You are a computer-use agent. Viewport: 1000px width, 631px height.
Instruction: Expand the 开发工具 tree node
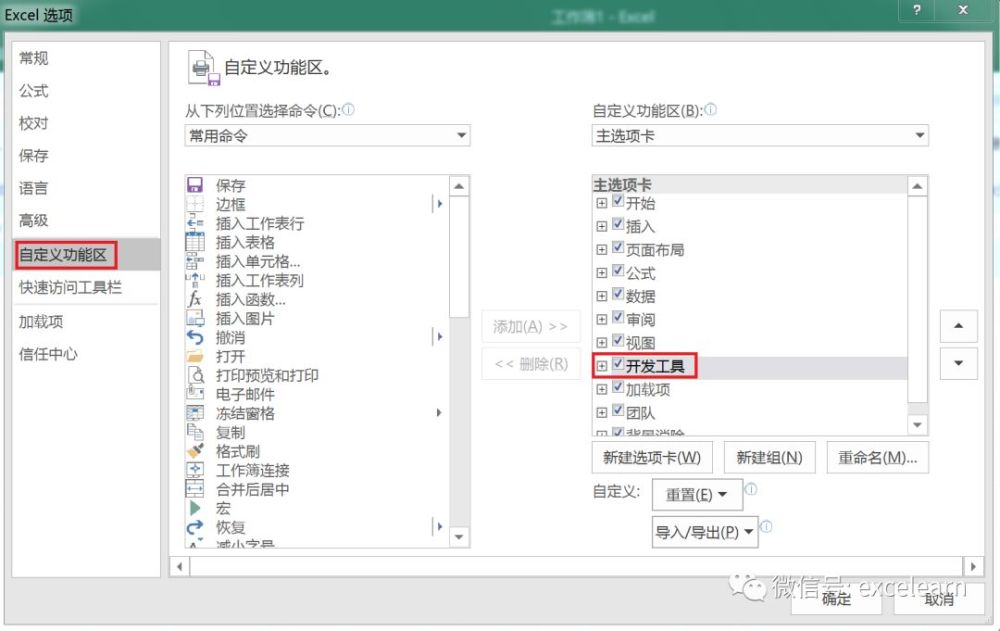601,366
